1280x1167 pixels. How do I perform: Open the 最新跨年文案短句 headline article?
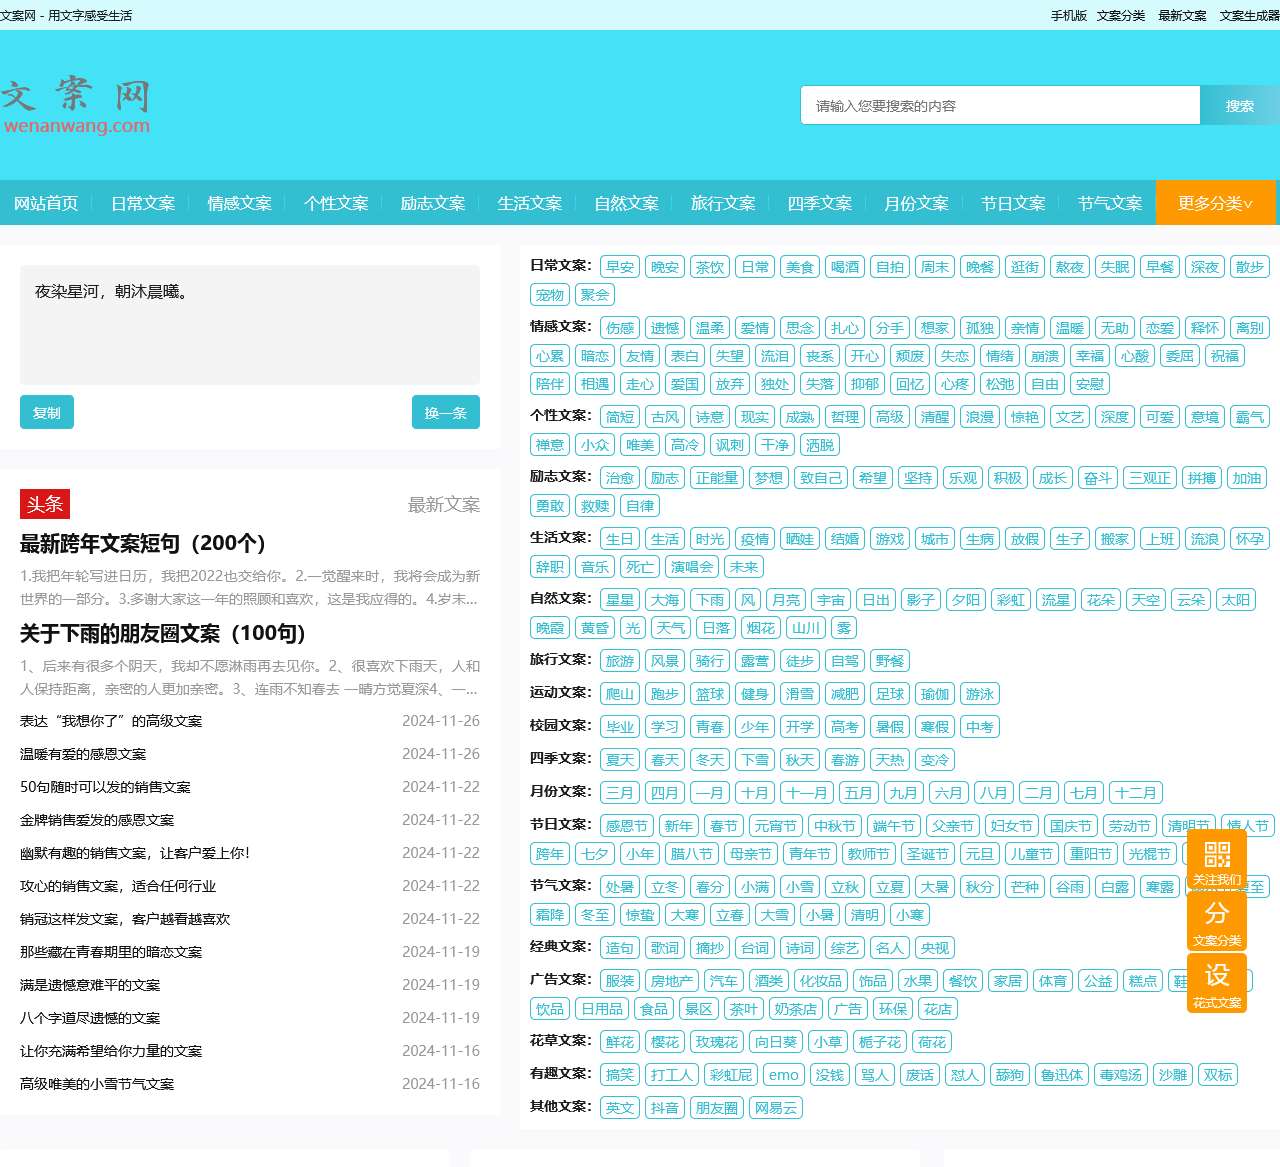[143, 543]
